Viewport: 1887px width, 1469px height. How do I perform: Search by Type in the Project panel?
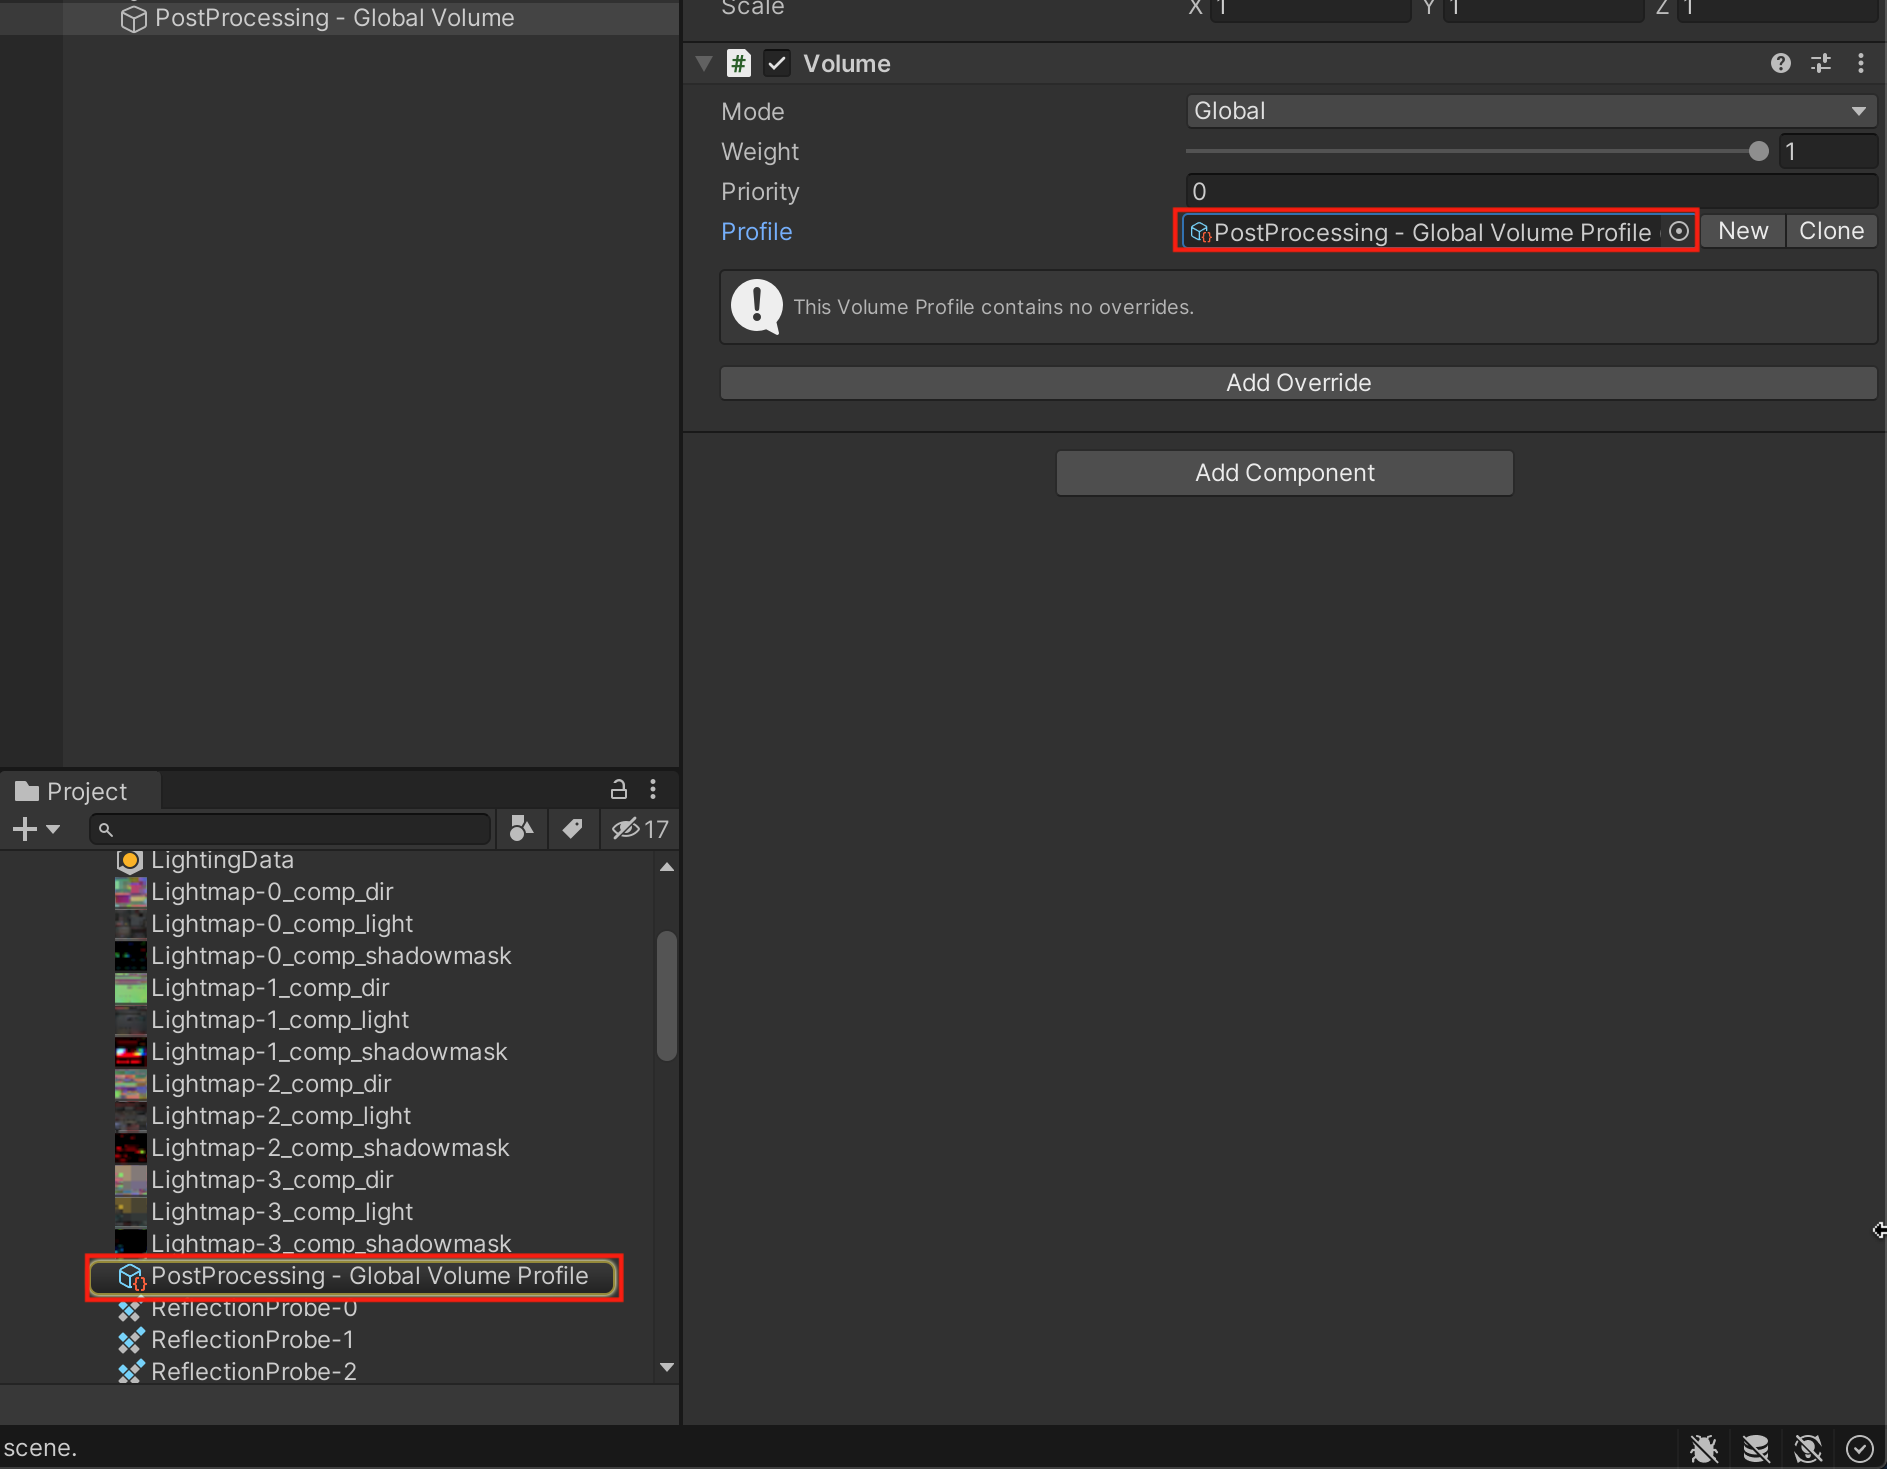pyautogui.click(x=521, y=829)
